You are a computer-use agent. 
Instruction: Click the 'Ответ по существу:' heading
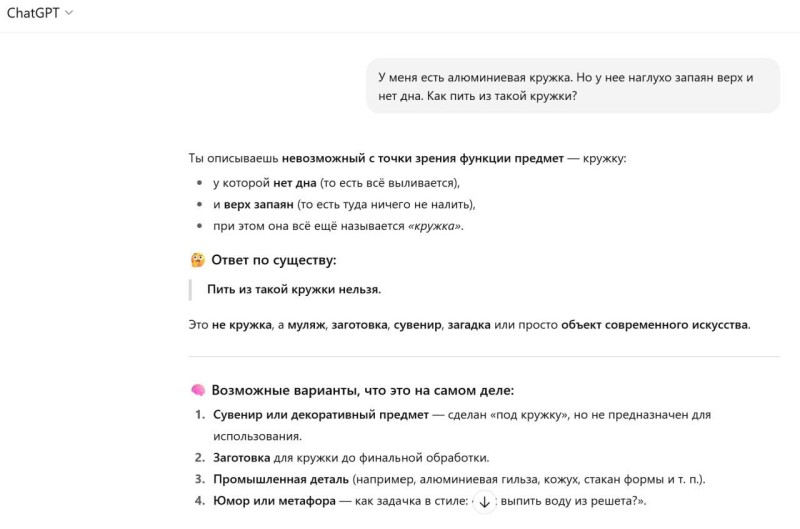pyautogui.click(x=273, y=260)
